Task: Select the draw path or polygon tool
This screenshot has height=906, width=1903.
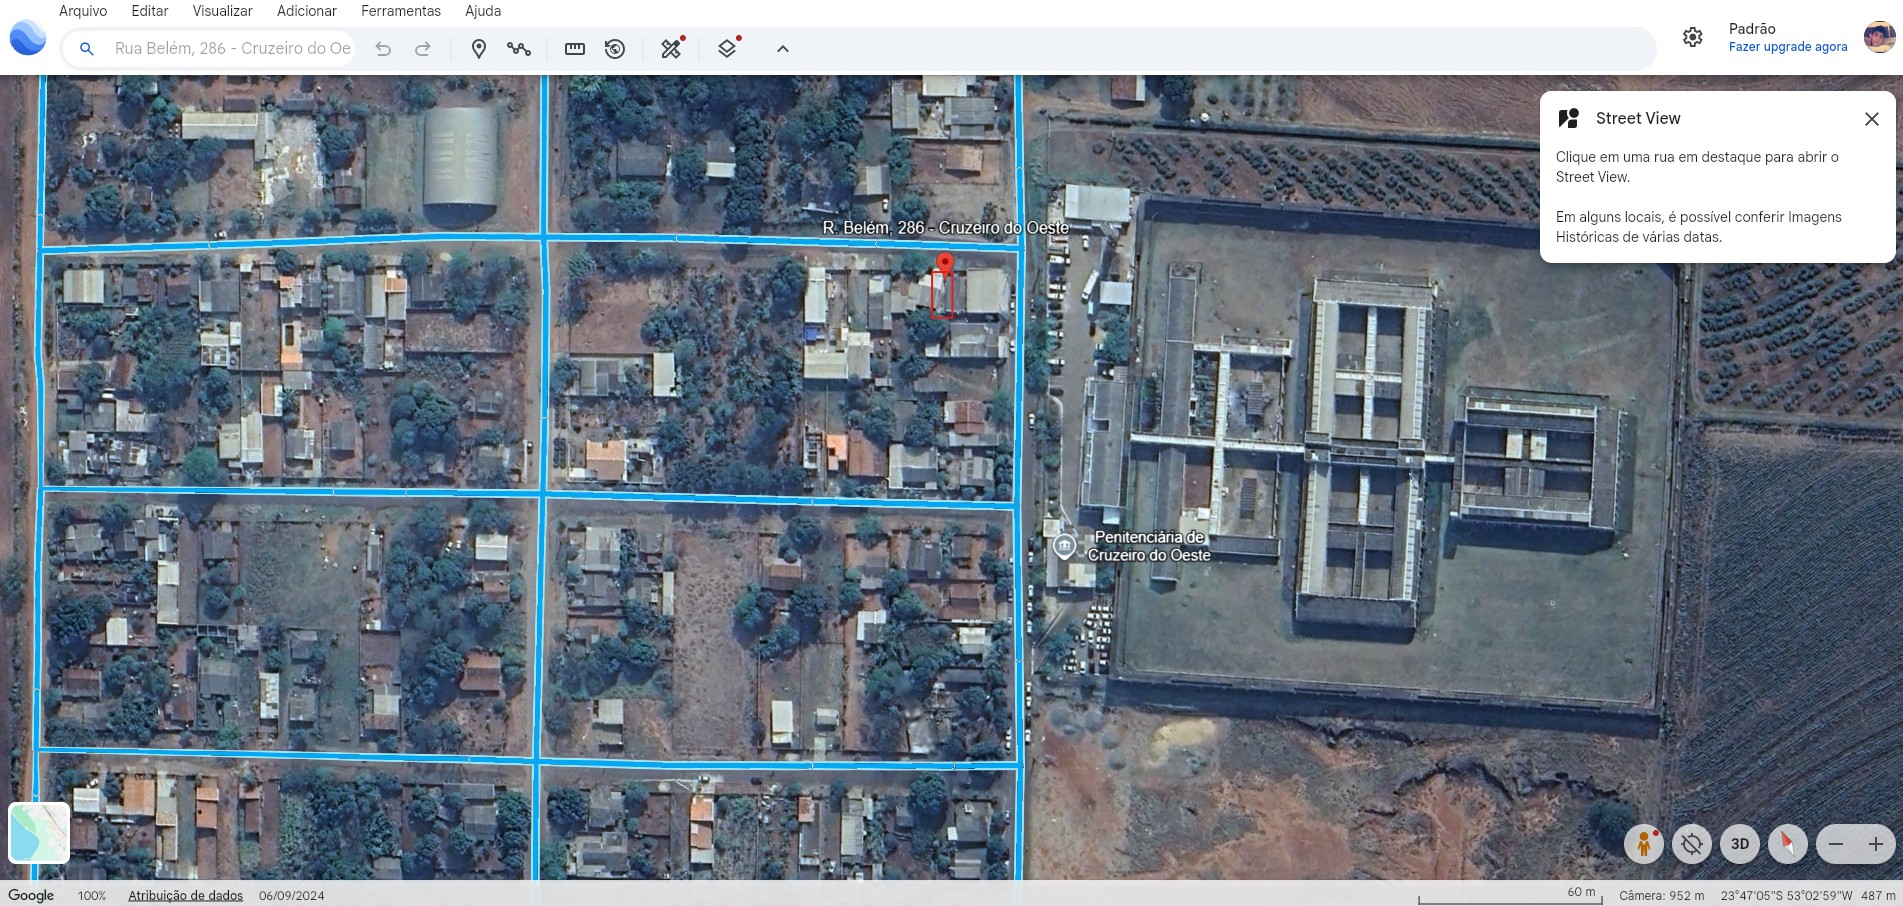Action: [x=519, y=48]
